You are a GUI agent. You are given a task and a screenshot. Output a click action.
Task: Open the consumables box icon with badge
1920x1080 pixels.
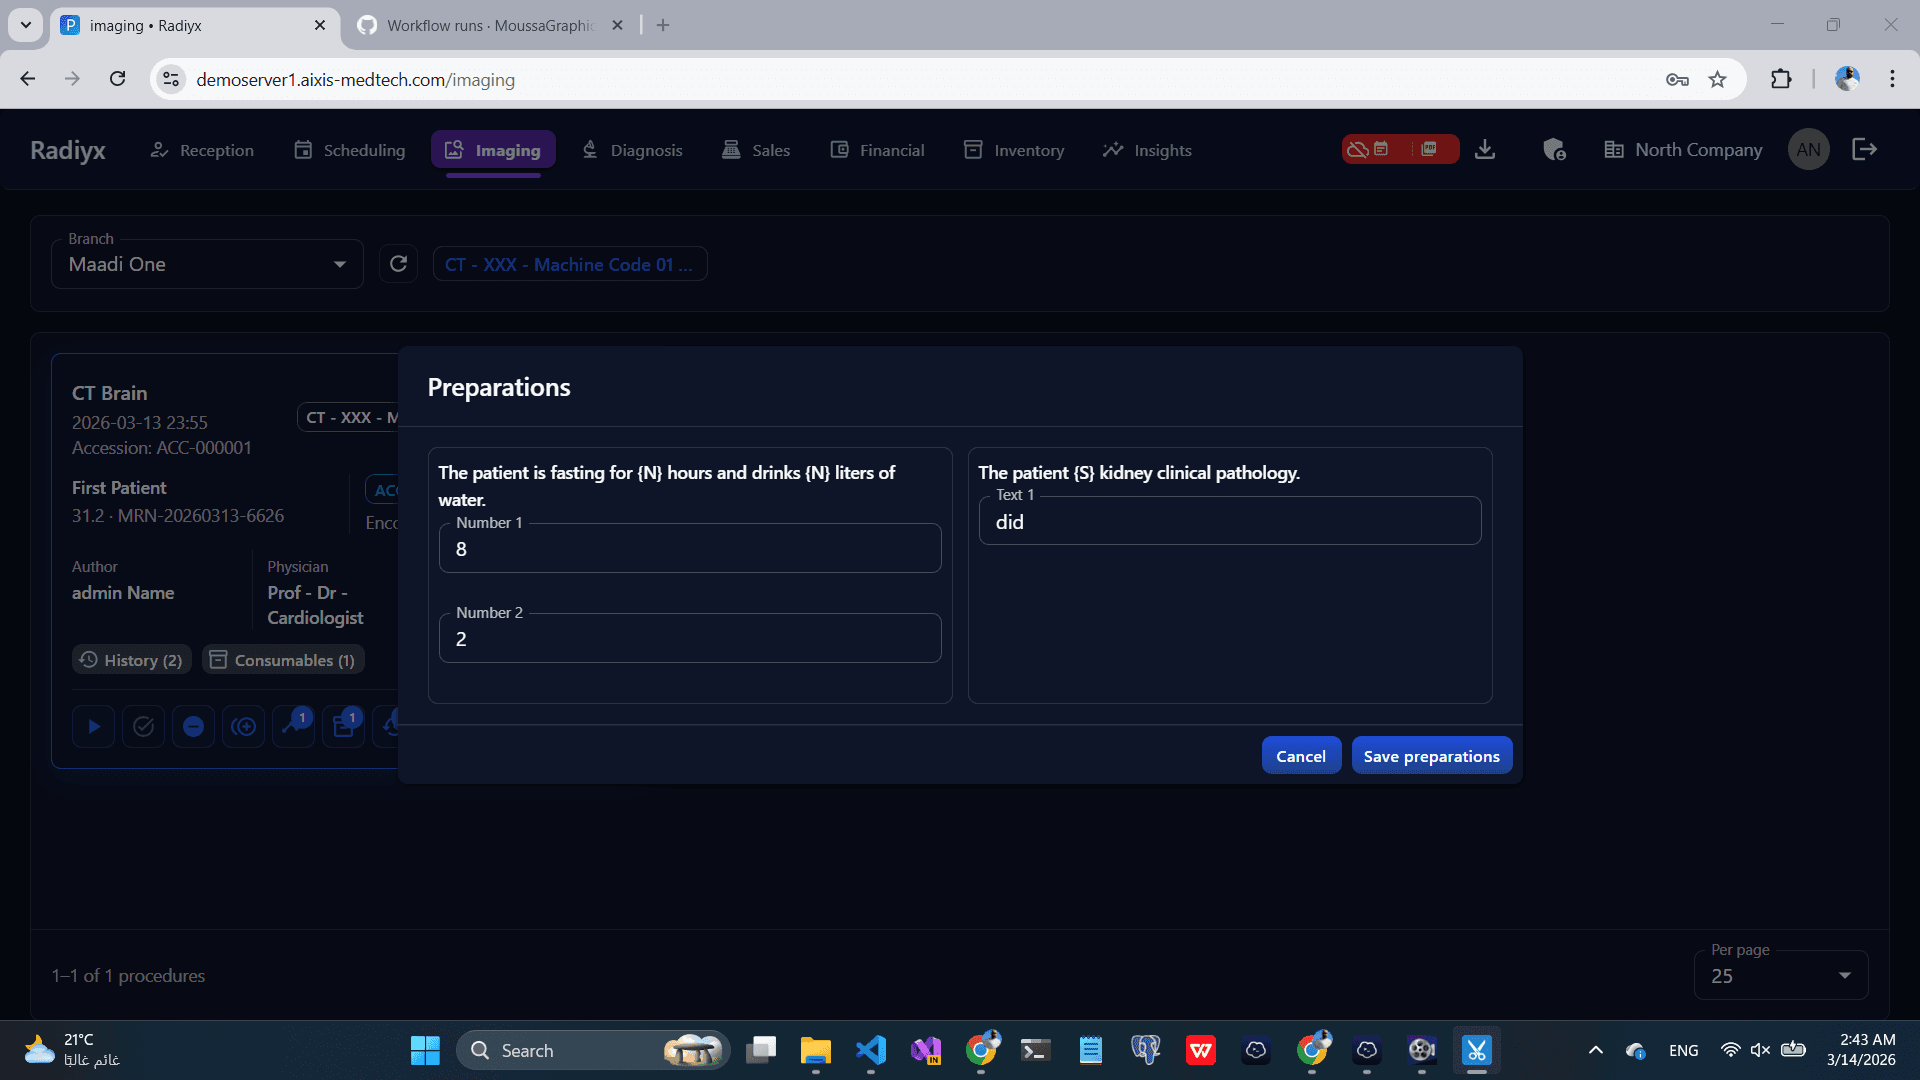click(344, 727)
